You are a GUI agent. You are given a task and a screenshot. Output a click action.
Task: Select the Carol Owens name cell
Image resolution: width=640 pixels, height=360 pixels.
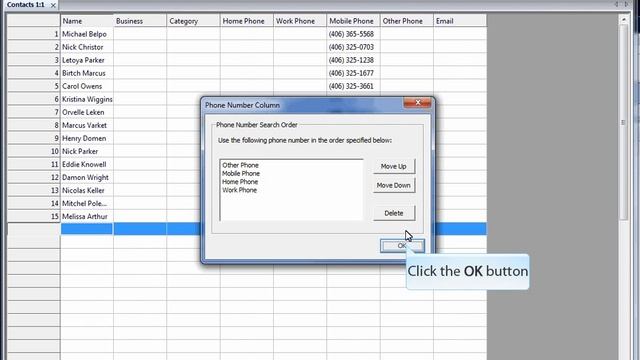87,86
